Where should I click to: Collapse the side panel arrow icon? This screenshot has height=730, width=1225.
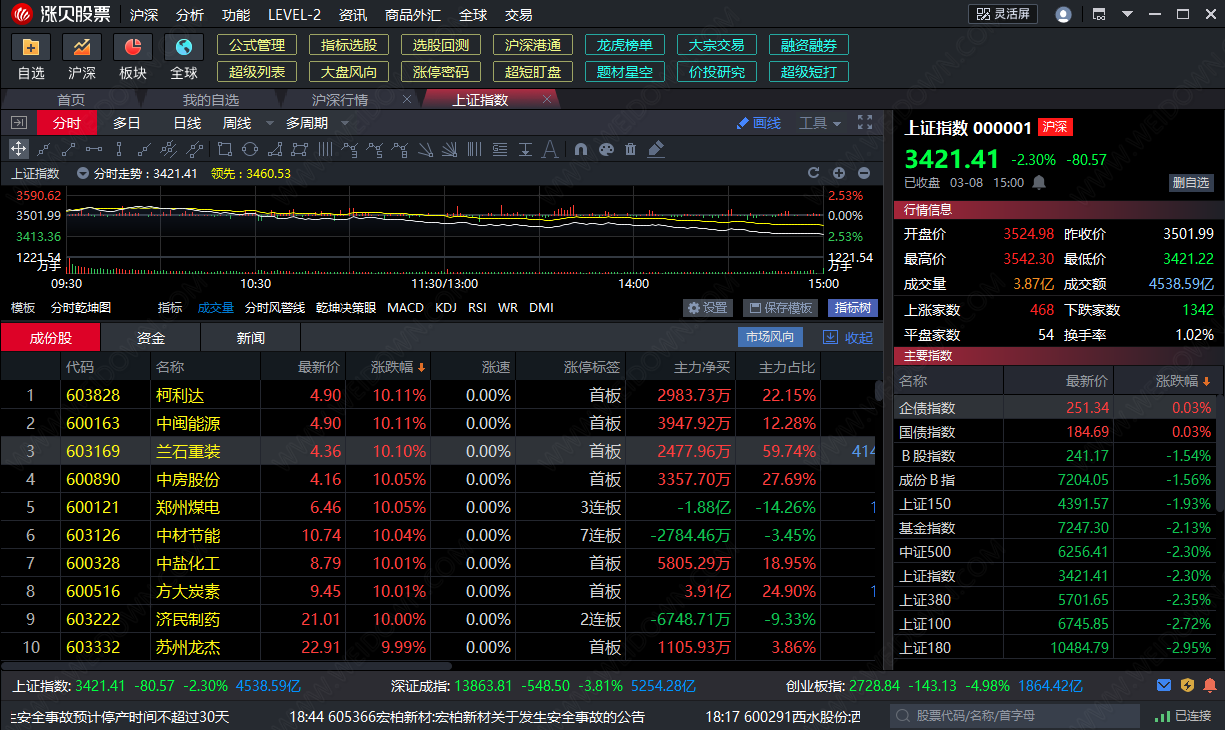coord(19,123)
